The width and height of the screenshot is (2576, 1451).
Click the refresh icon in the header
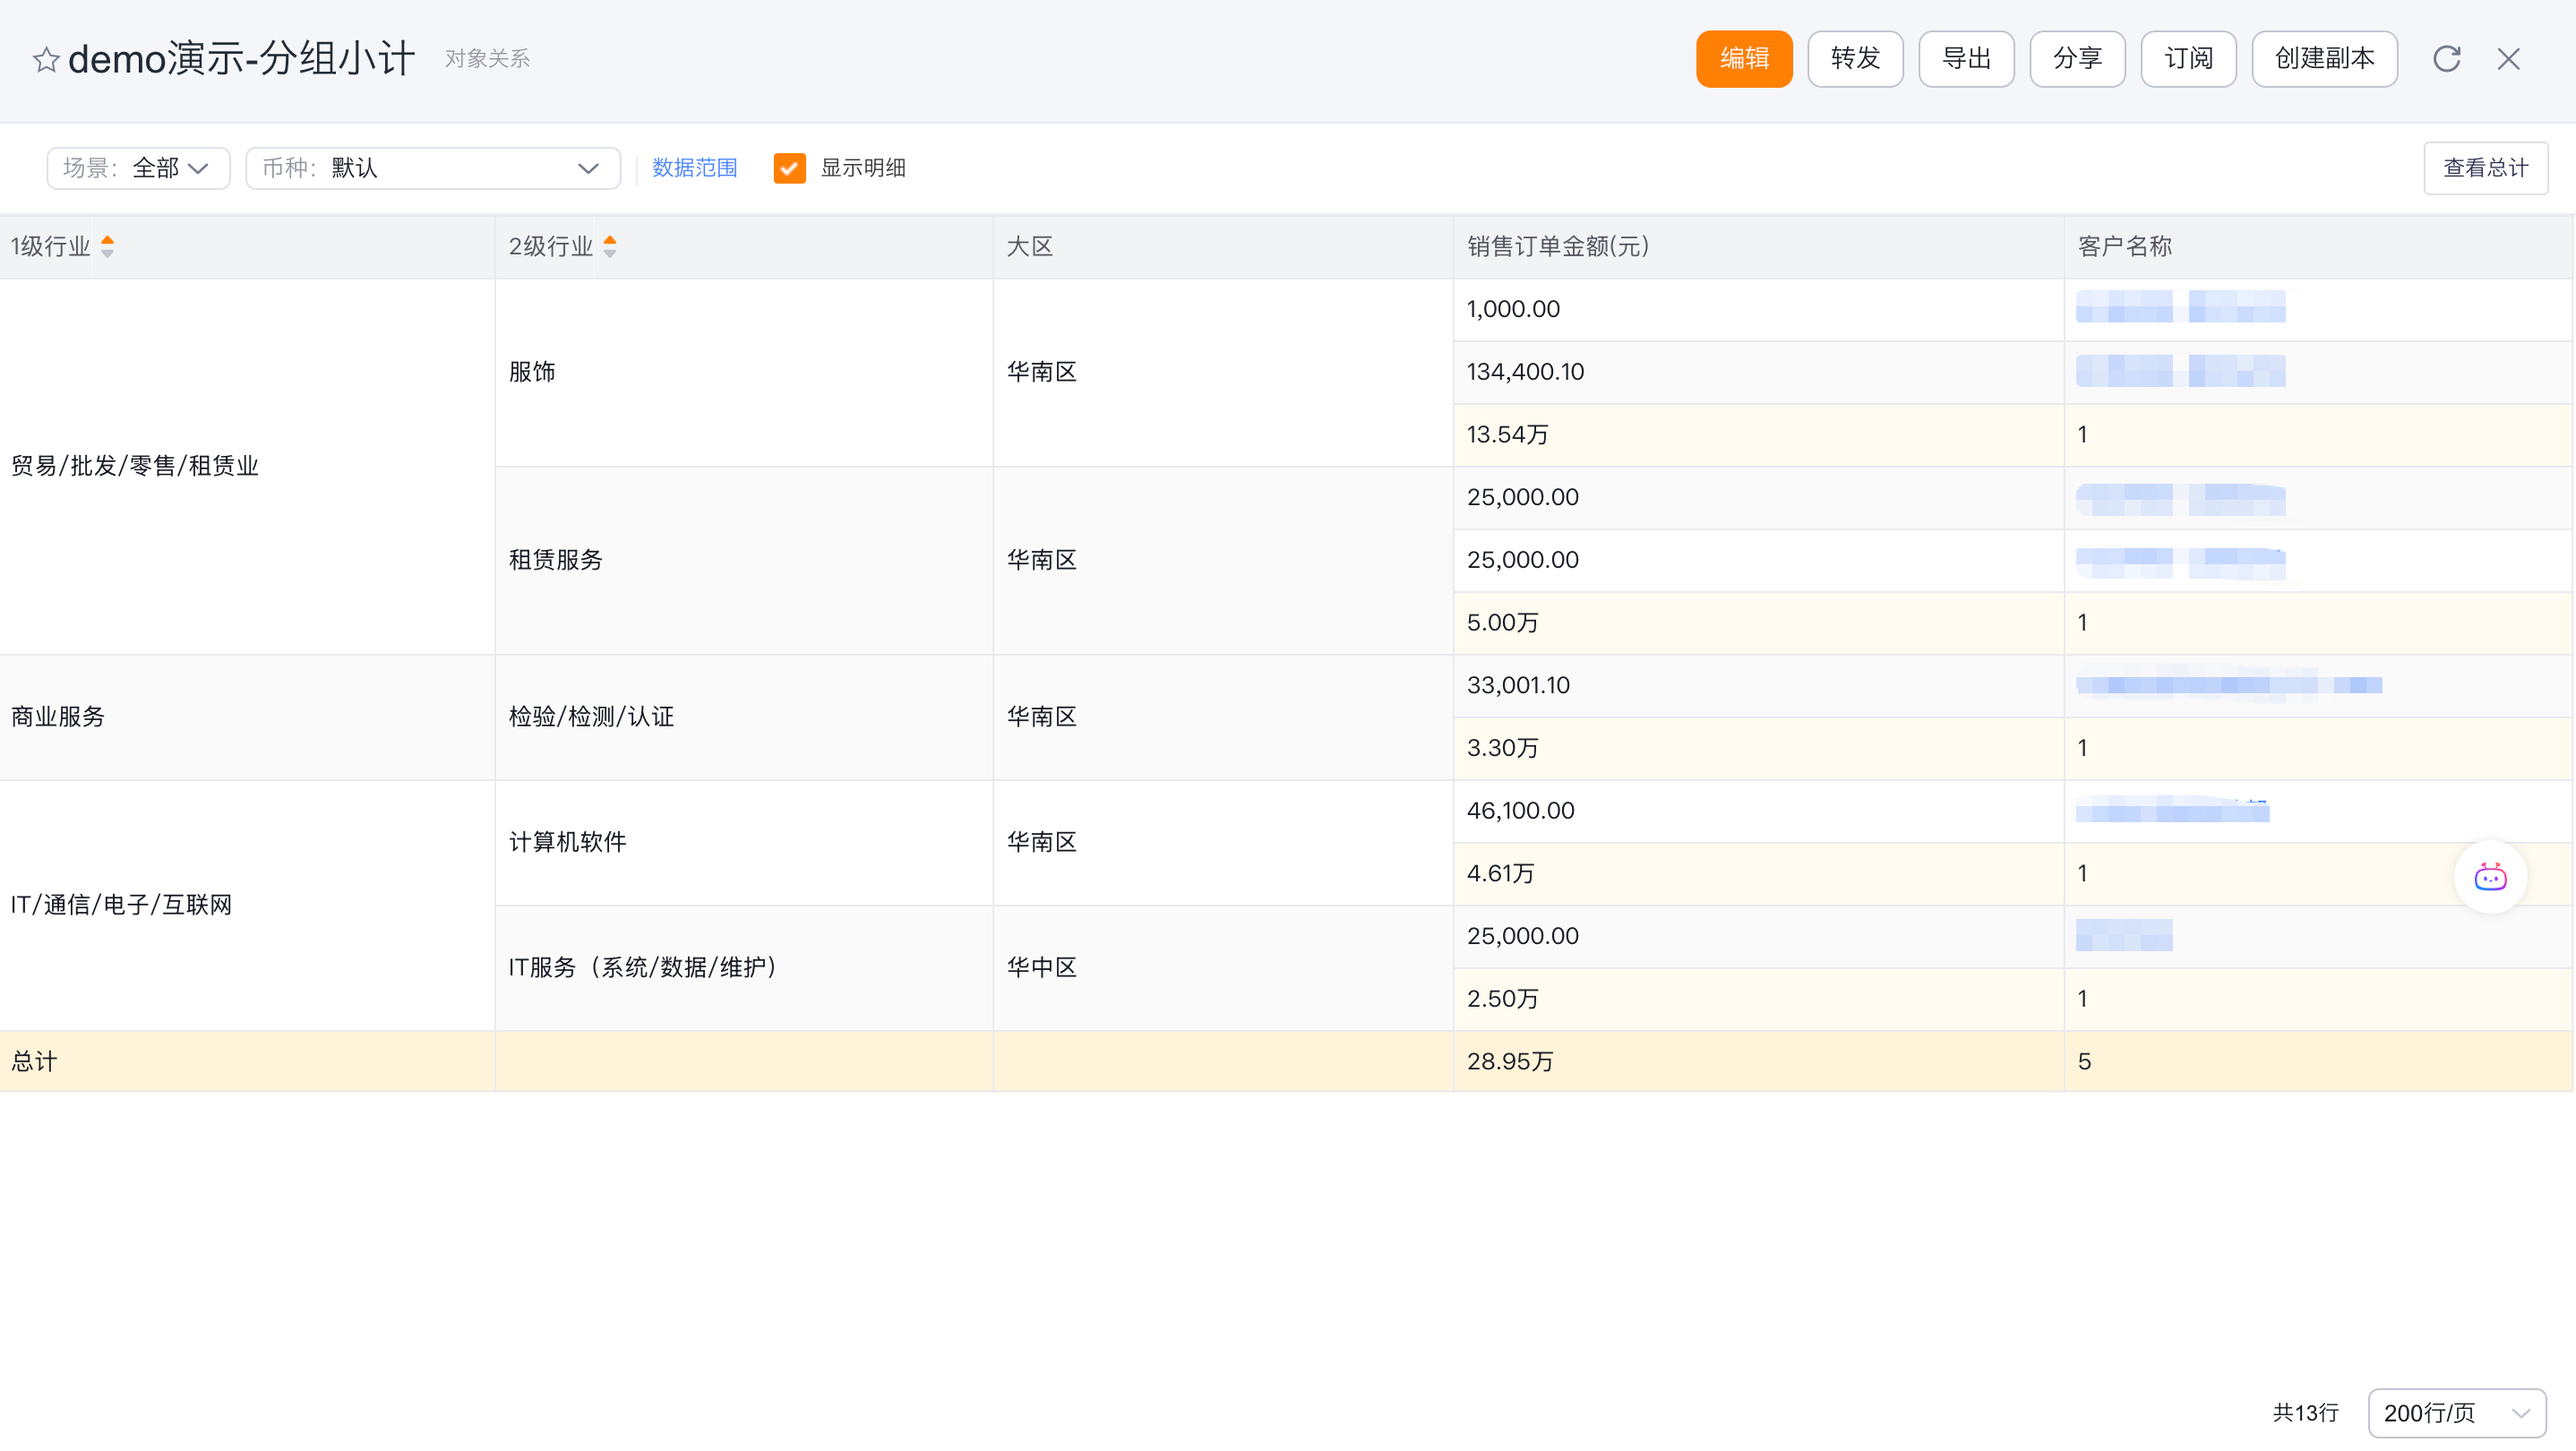pos(2446,59)
